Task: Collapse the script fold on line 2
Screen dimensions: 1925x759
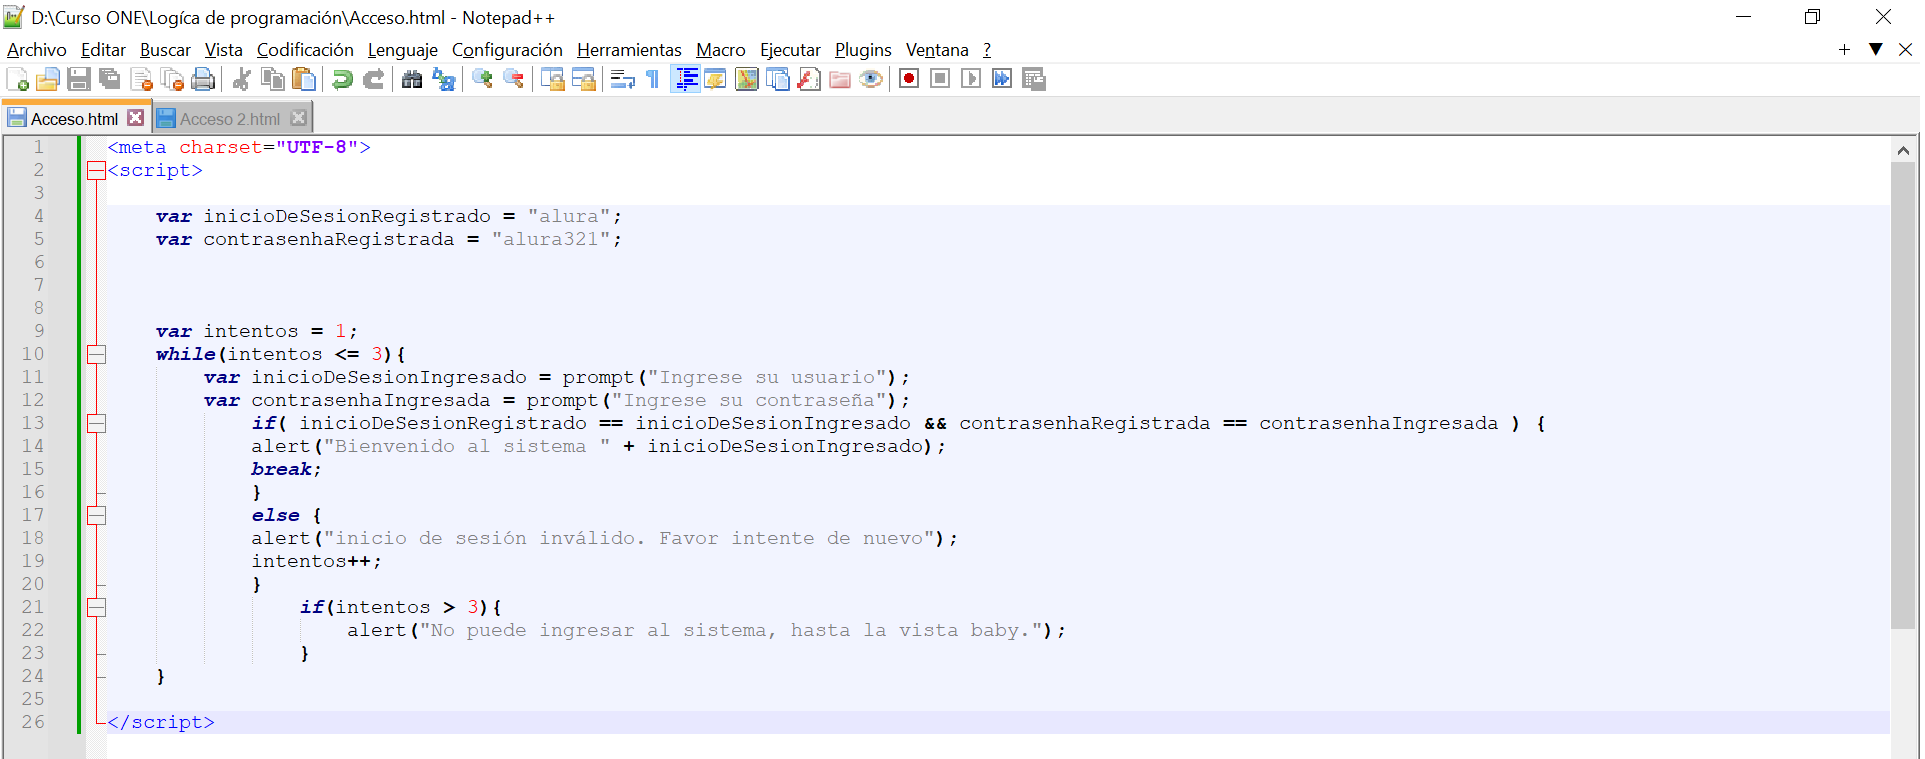Action: click(97, 171)
